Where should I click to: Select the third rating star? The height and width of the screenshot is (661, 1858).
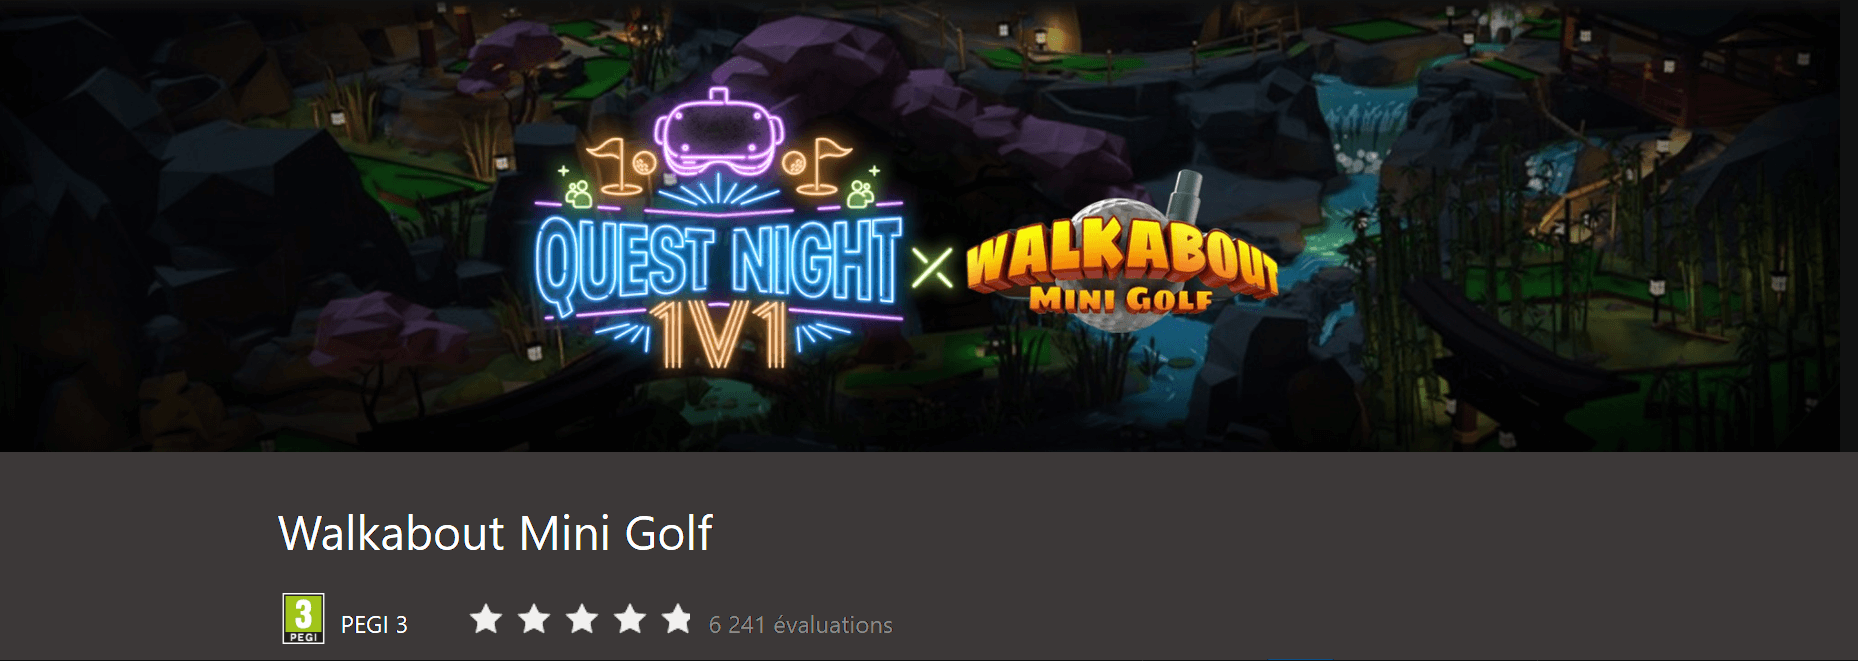(x=582, y=619)
